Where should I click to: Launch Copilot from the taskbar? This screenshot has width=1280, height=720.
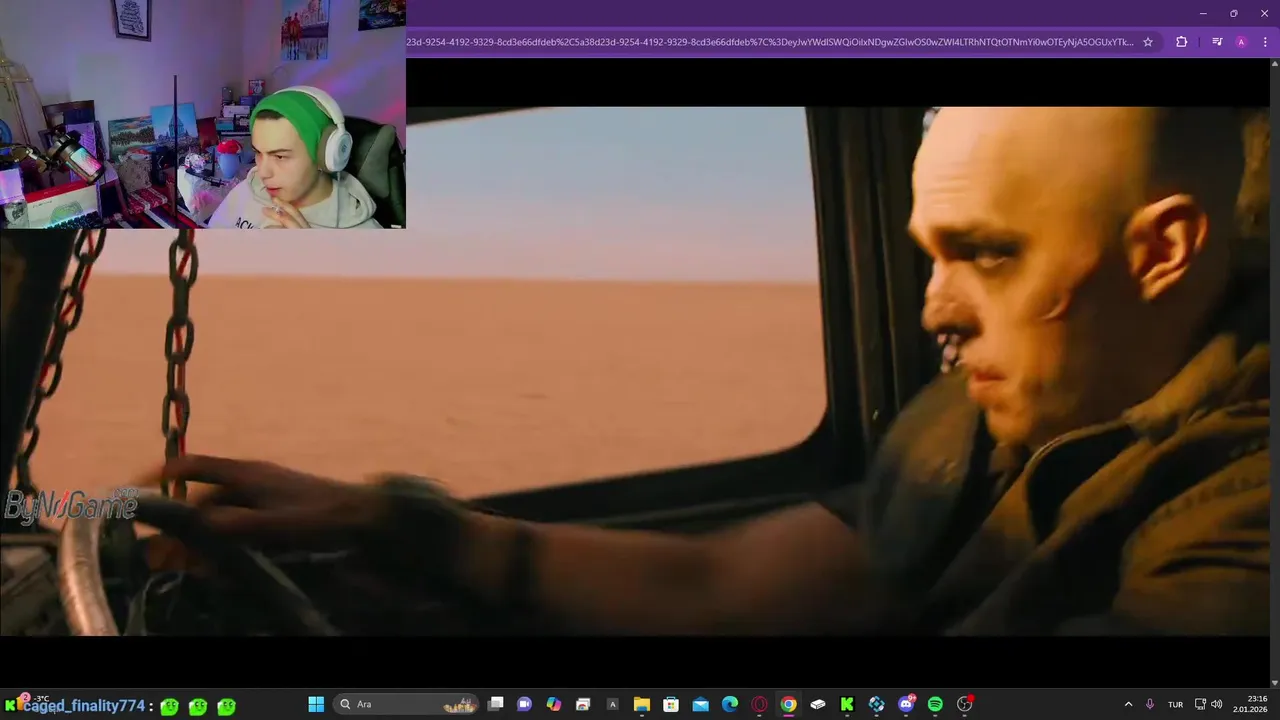pyautogui.click(x=554, y=704)
